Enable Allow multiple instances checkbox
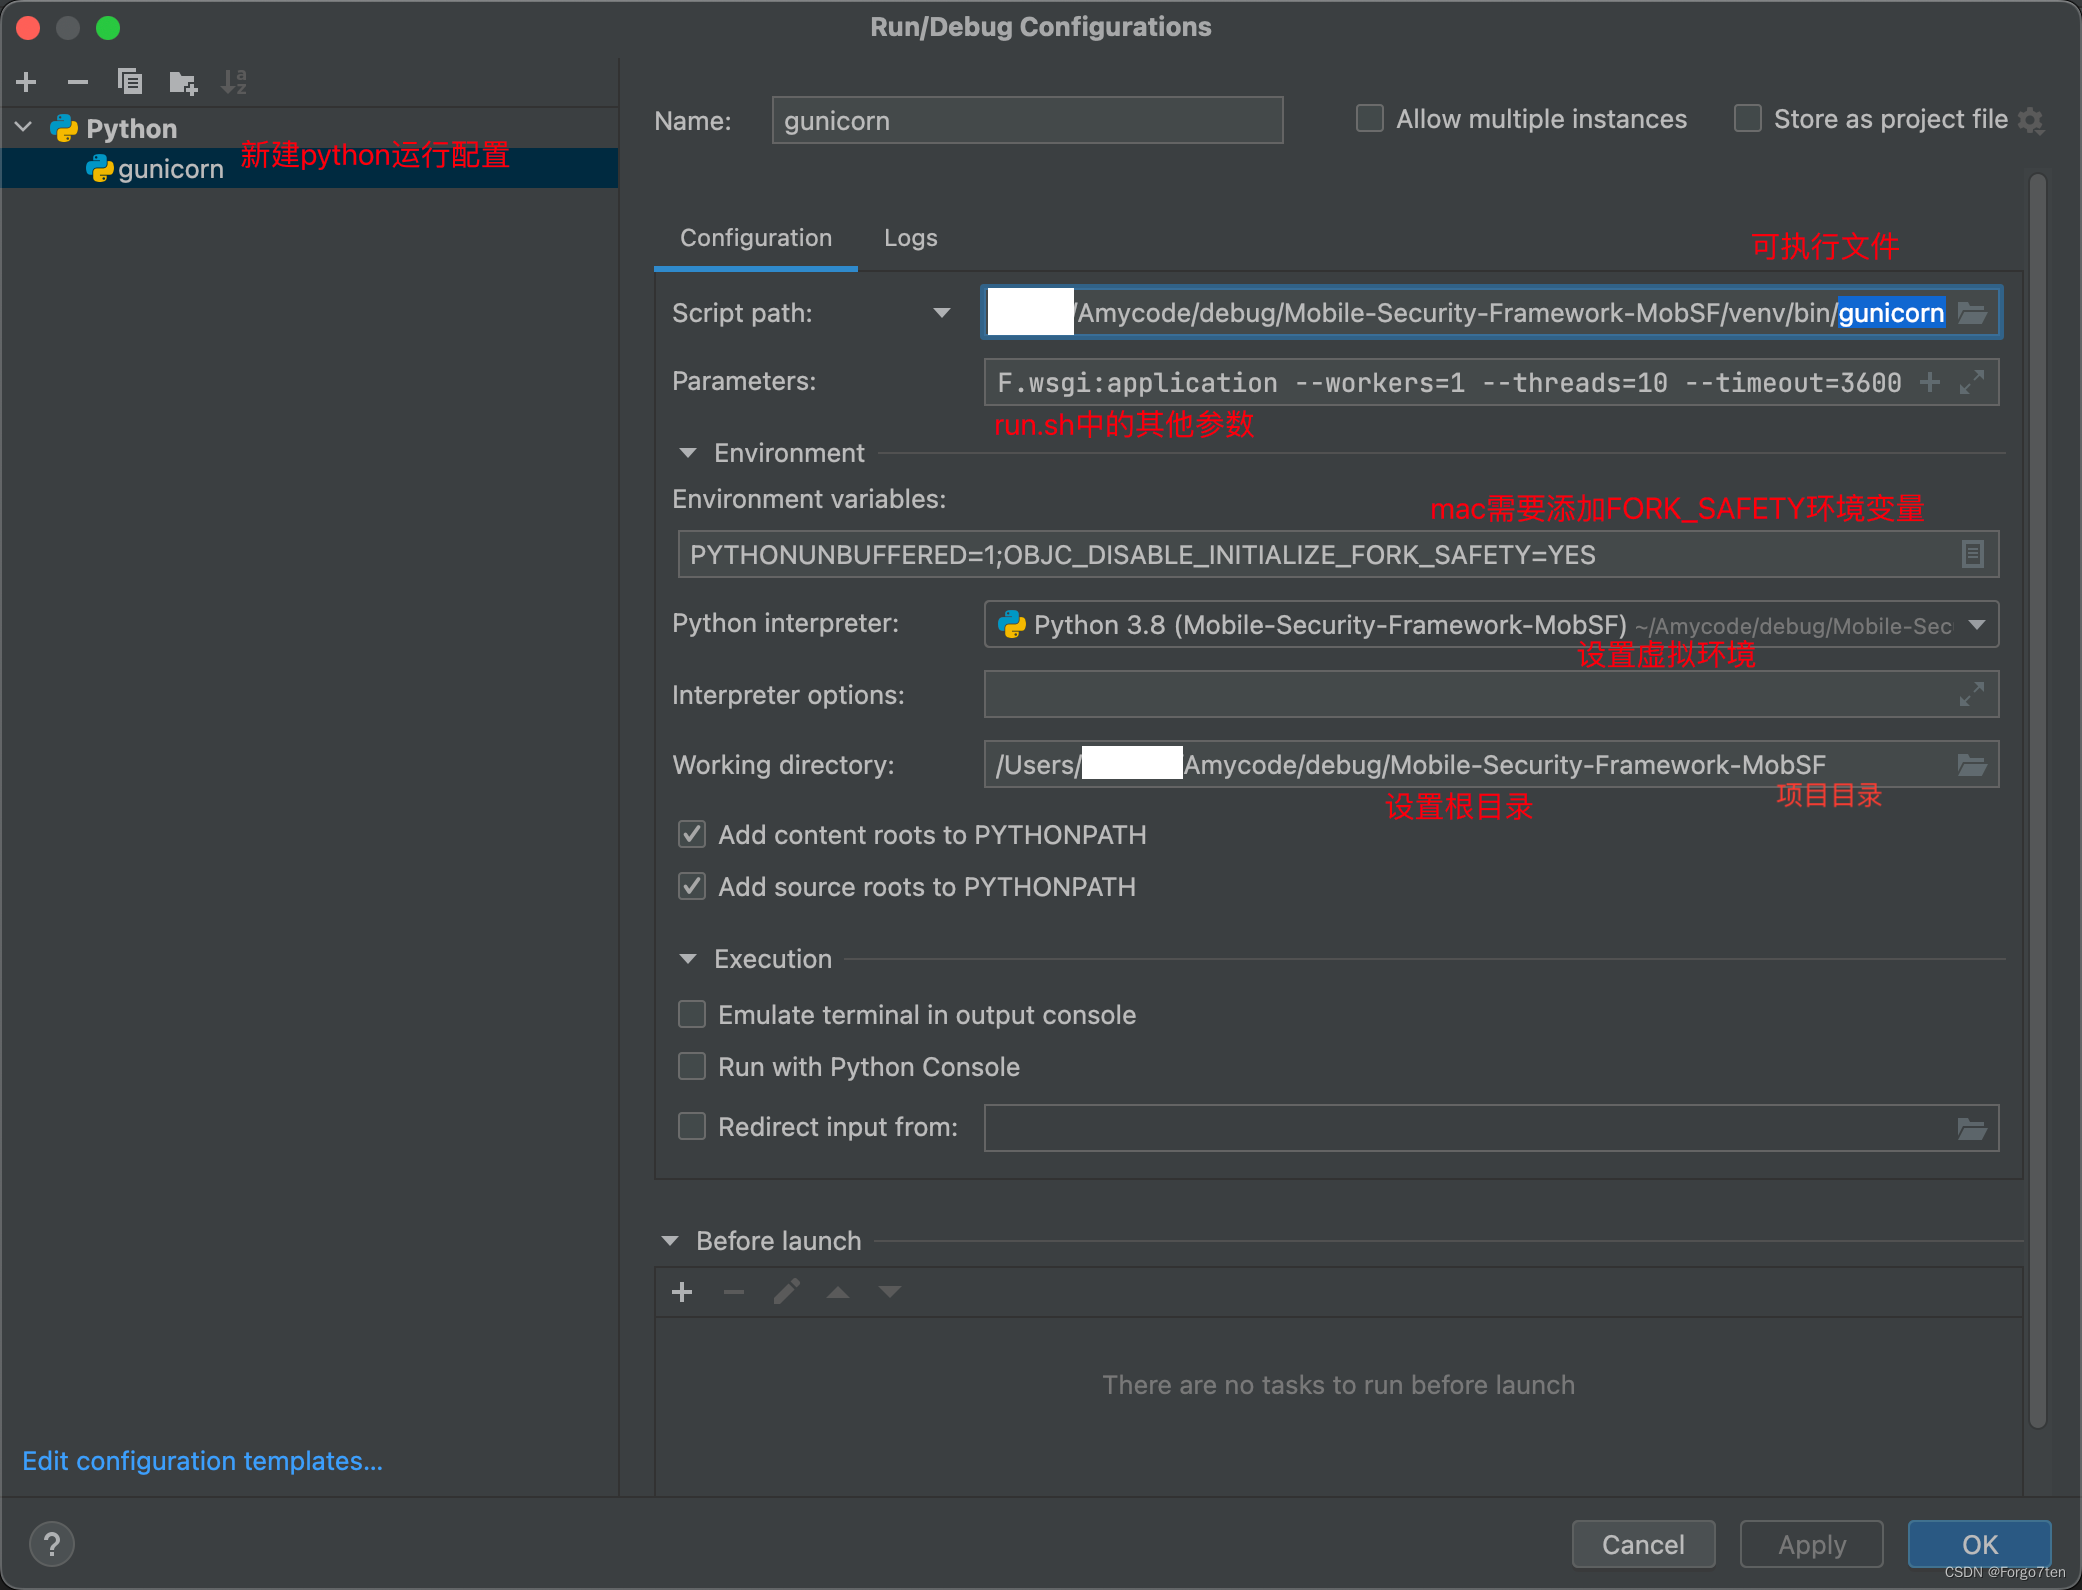 point(1370,119)
